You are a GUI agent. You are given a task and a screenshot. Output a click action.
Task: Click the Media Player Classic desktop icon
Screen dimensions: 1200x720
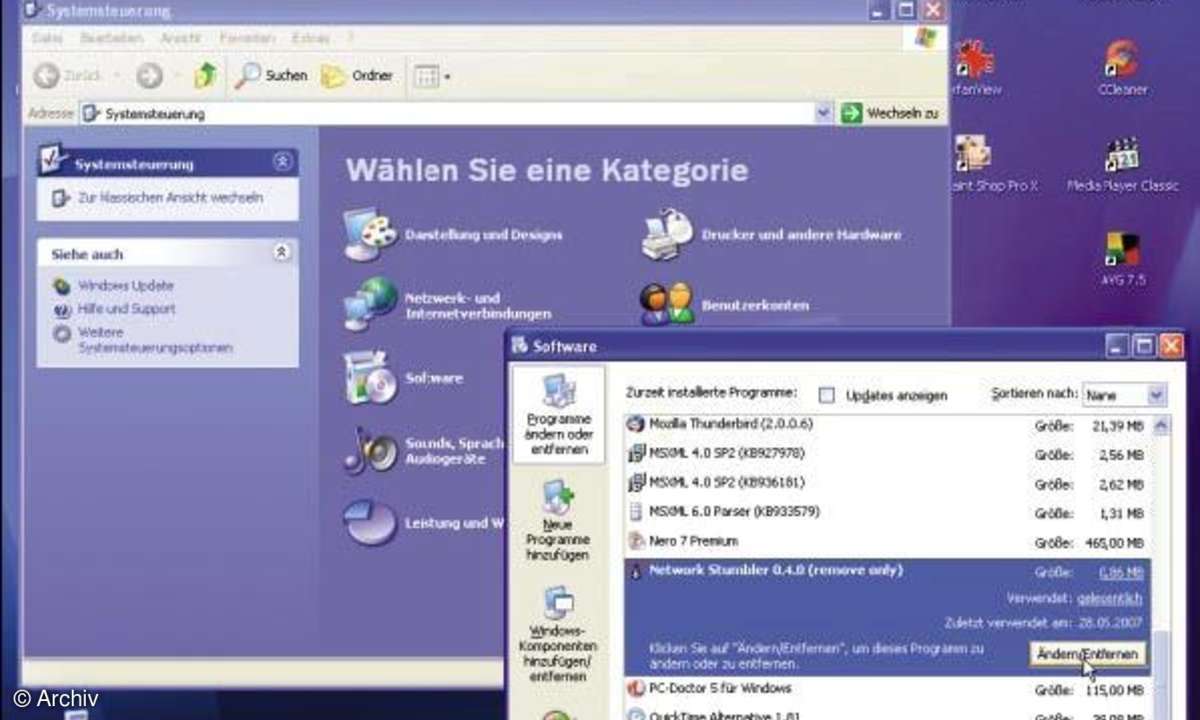pyautogui.click(x=1121, y=165)
